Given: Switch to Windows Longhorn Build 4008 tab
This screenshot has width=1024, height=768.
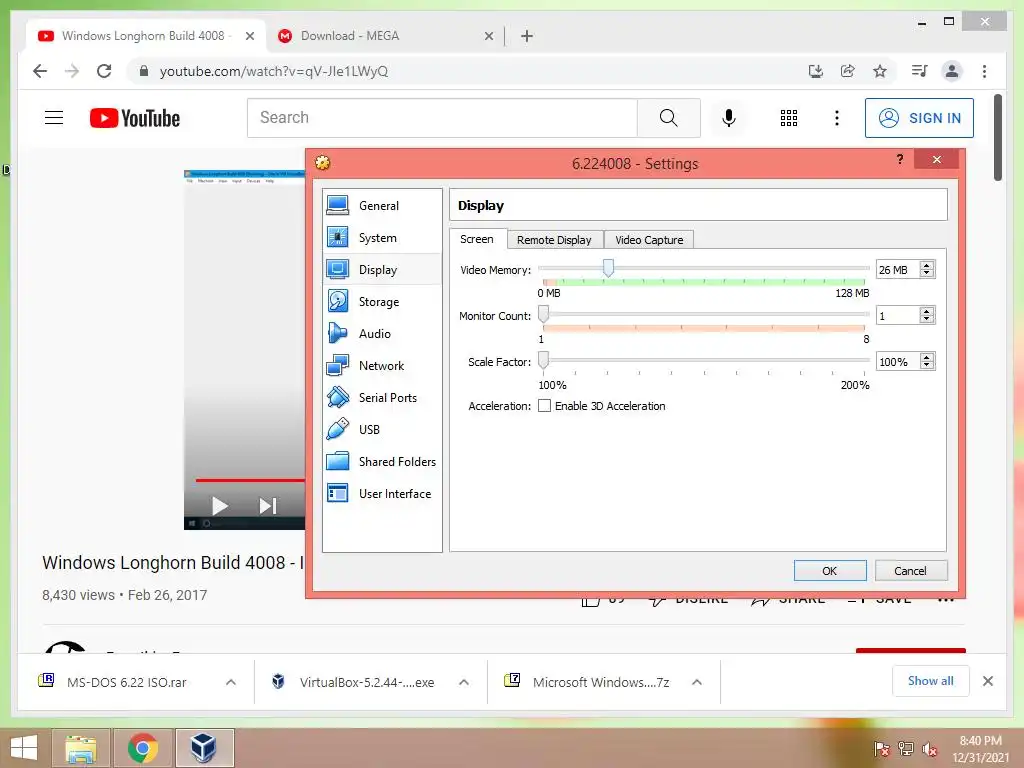Looking at the screenshot, I should point(143,36).
